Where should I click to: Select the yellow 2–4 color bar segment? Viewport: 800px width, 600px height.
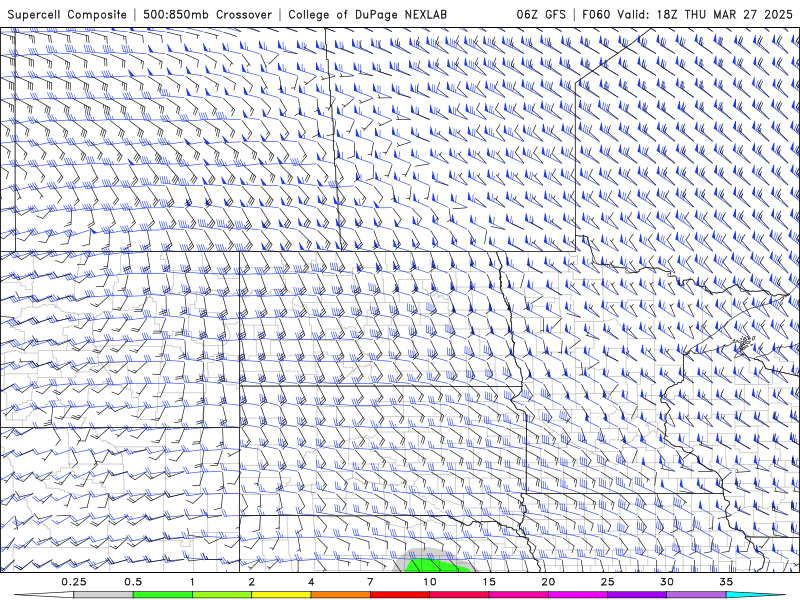(x=281, y=595)
